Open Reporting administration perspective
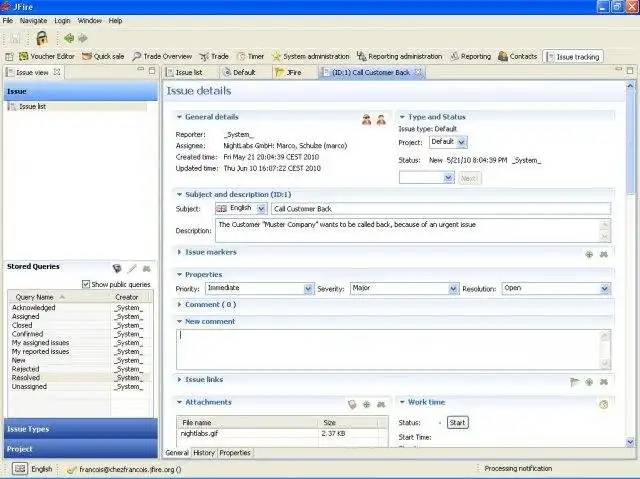 tap(400, 56)
